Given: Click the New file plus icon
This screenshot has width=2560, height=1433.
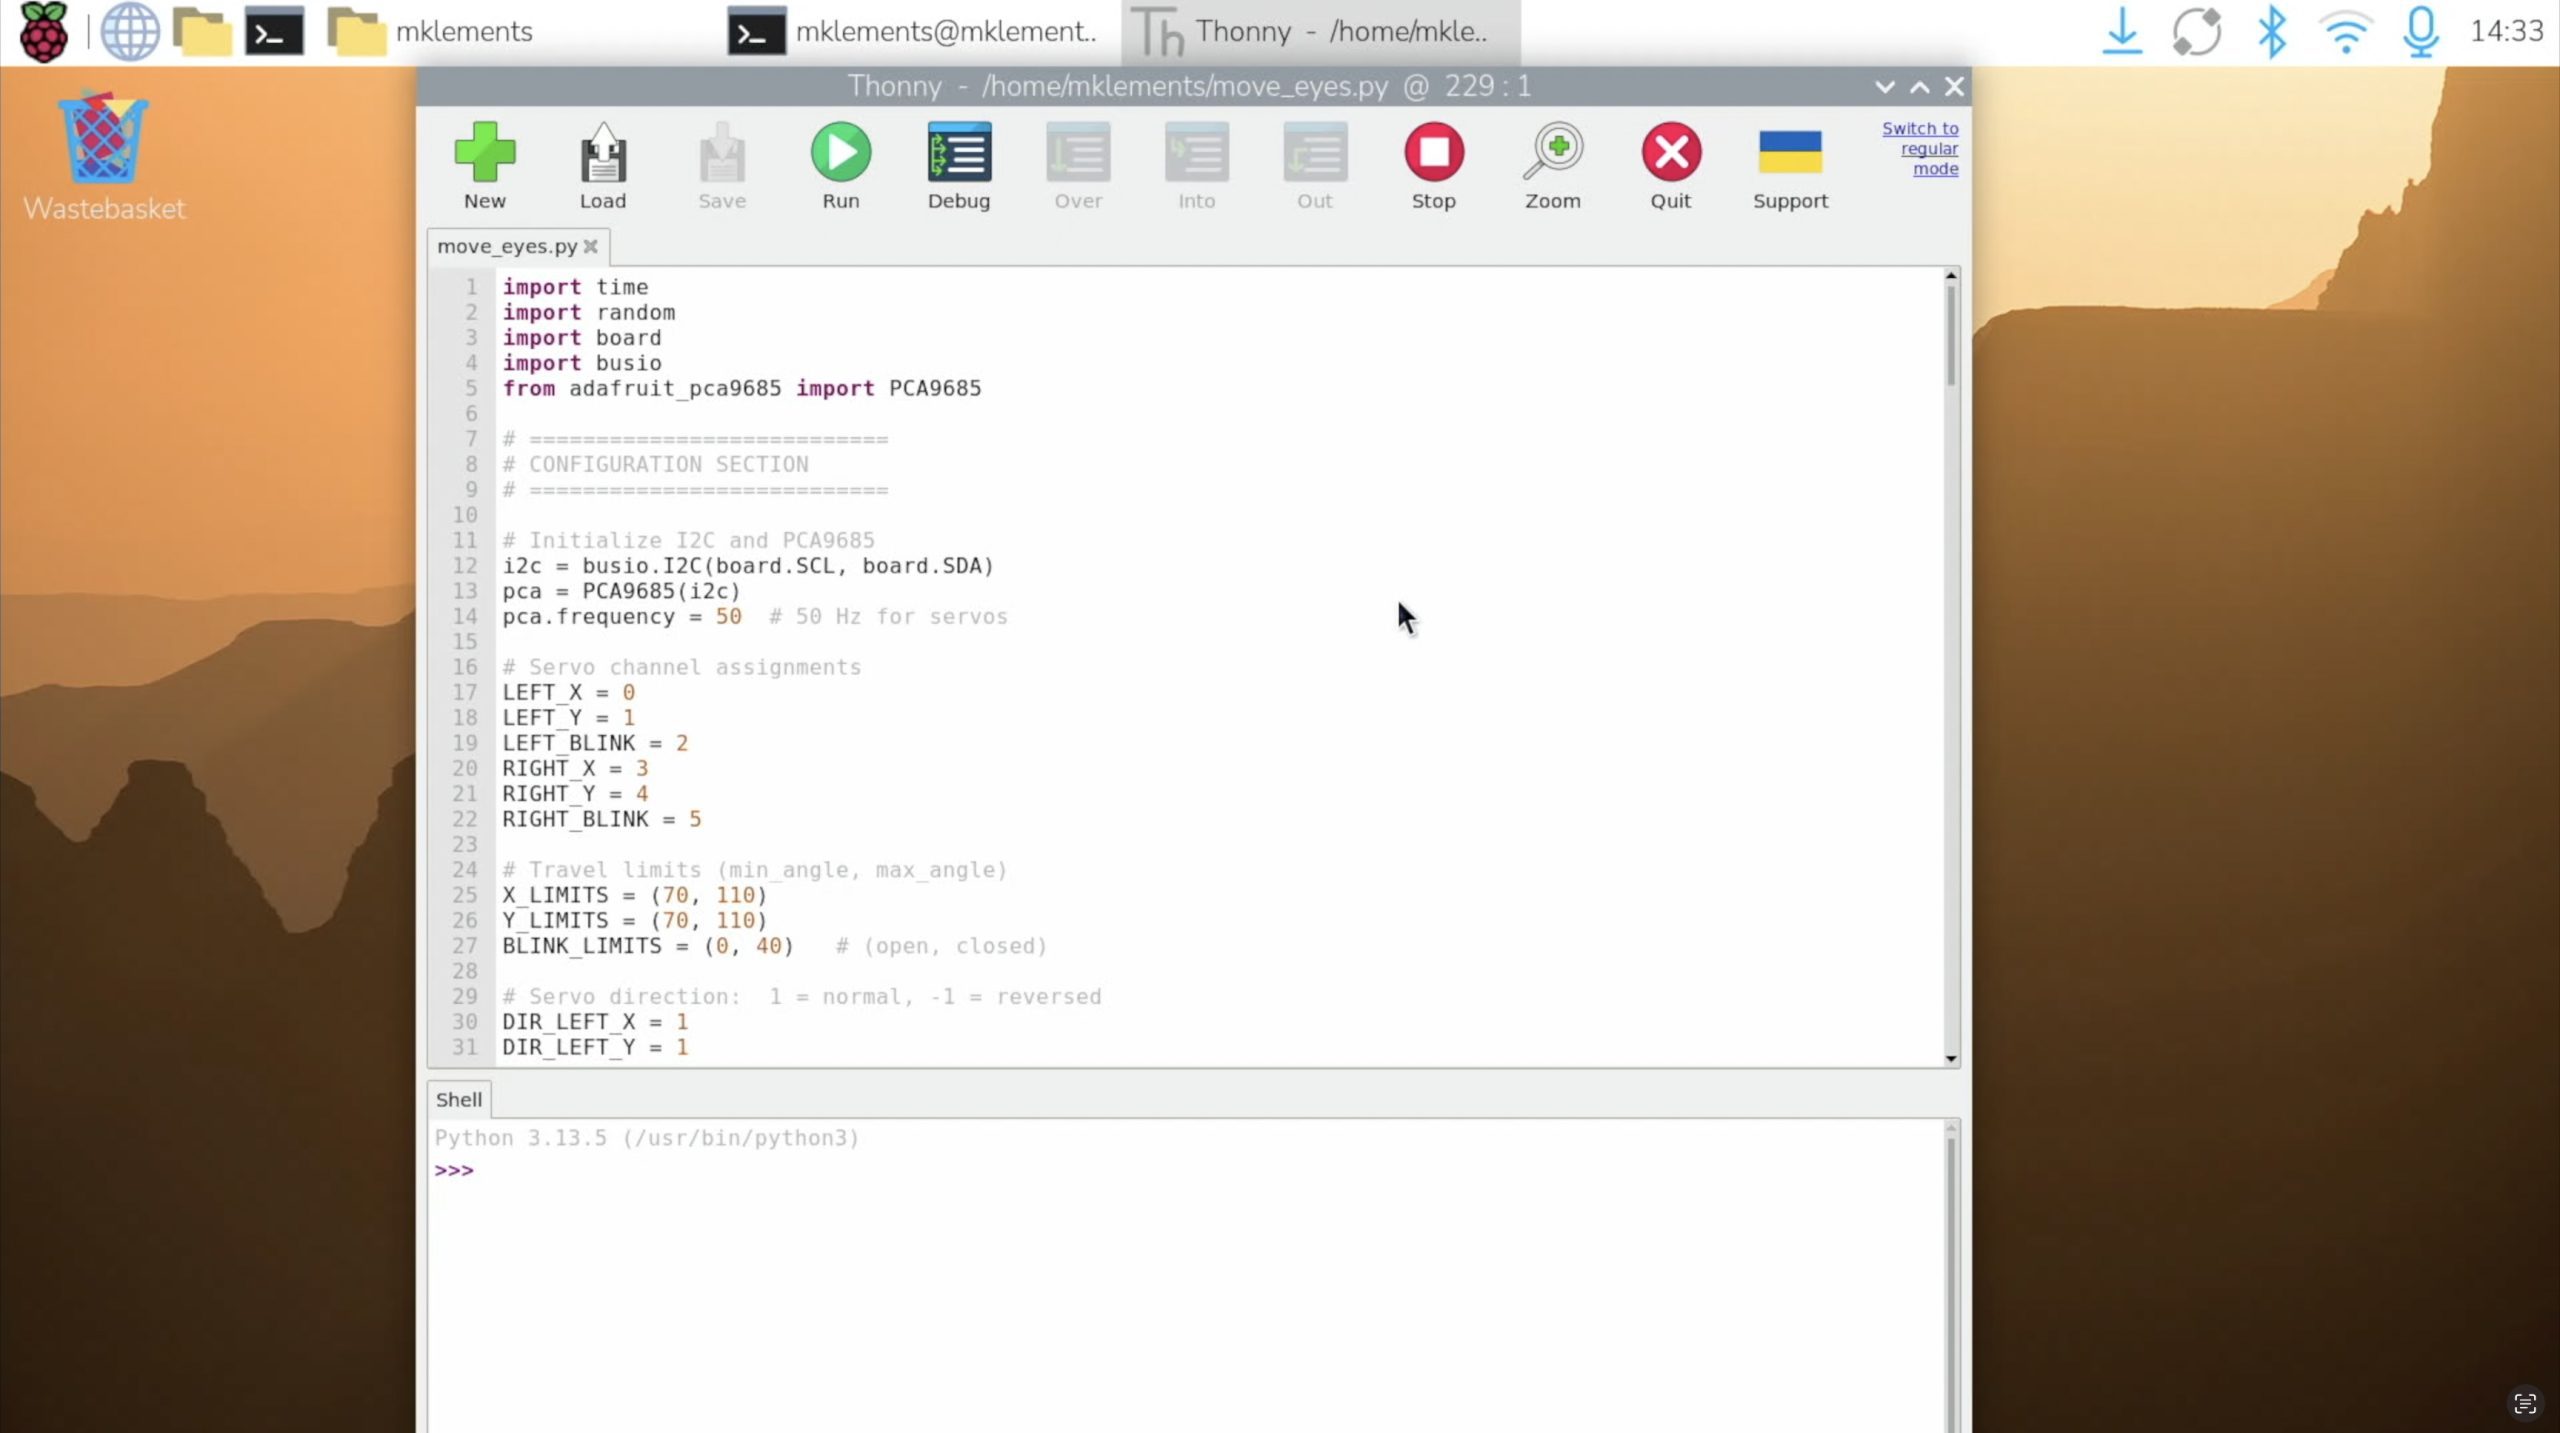Looking at the screenshot, I should click(x=485, y=153).
